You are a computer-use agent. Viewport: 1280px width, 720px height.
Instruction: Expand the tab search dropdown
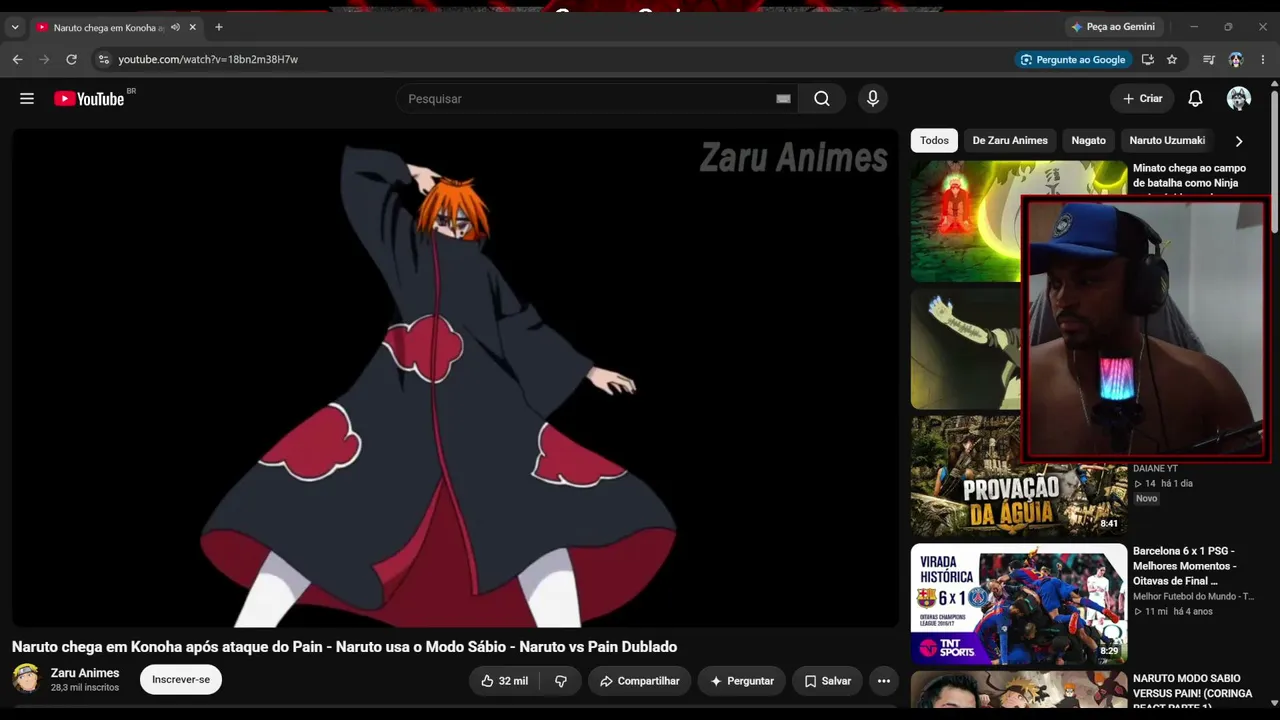point(14,27)
